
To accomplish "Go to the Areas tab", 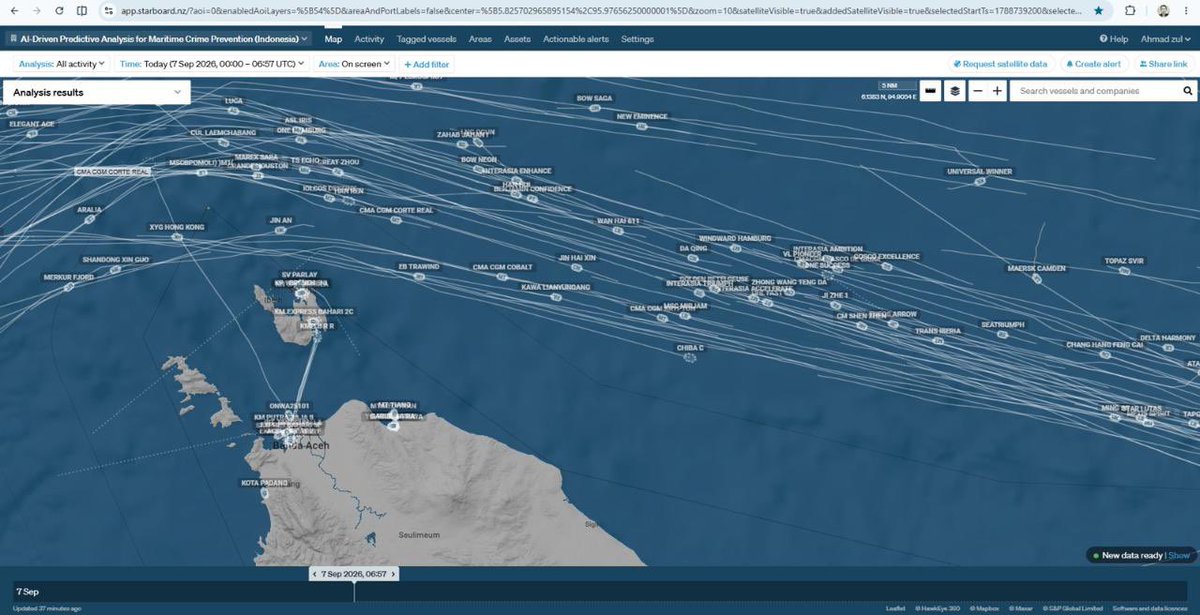I will click(x=480, y=39).
